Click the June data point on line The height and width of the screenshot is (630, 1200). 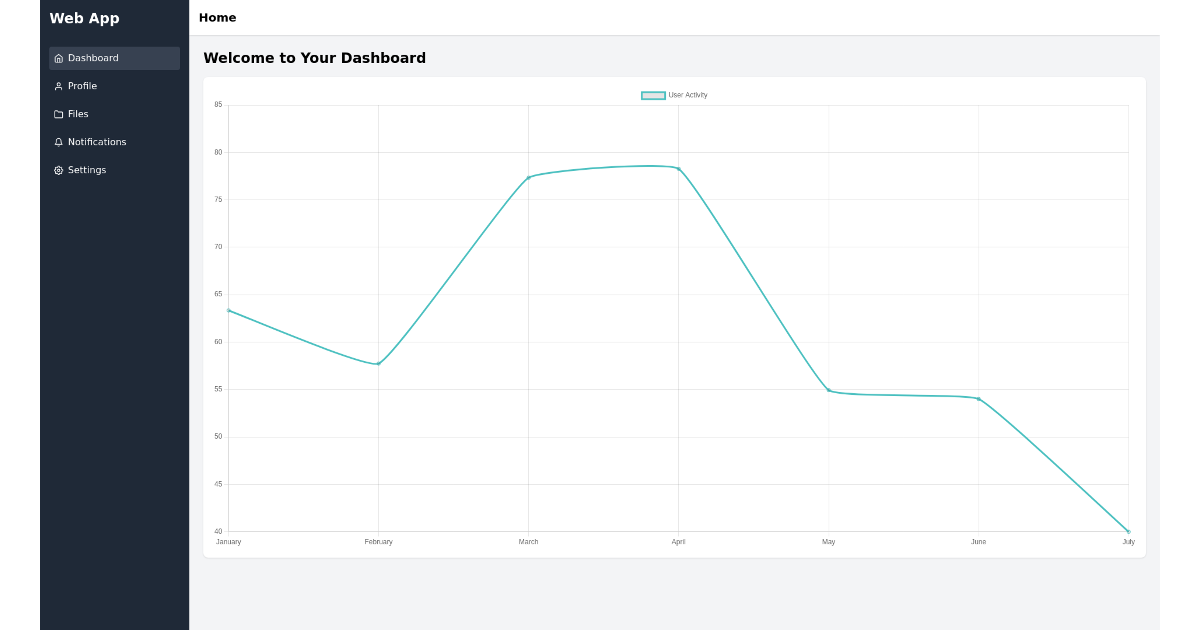[978, 399]
